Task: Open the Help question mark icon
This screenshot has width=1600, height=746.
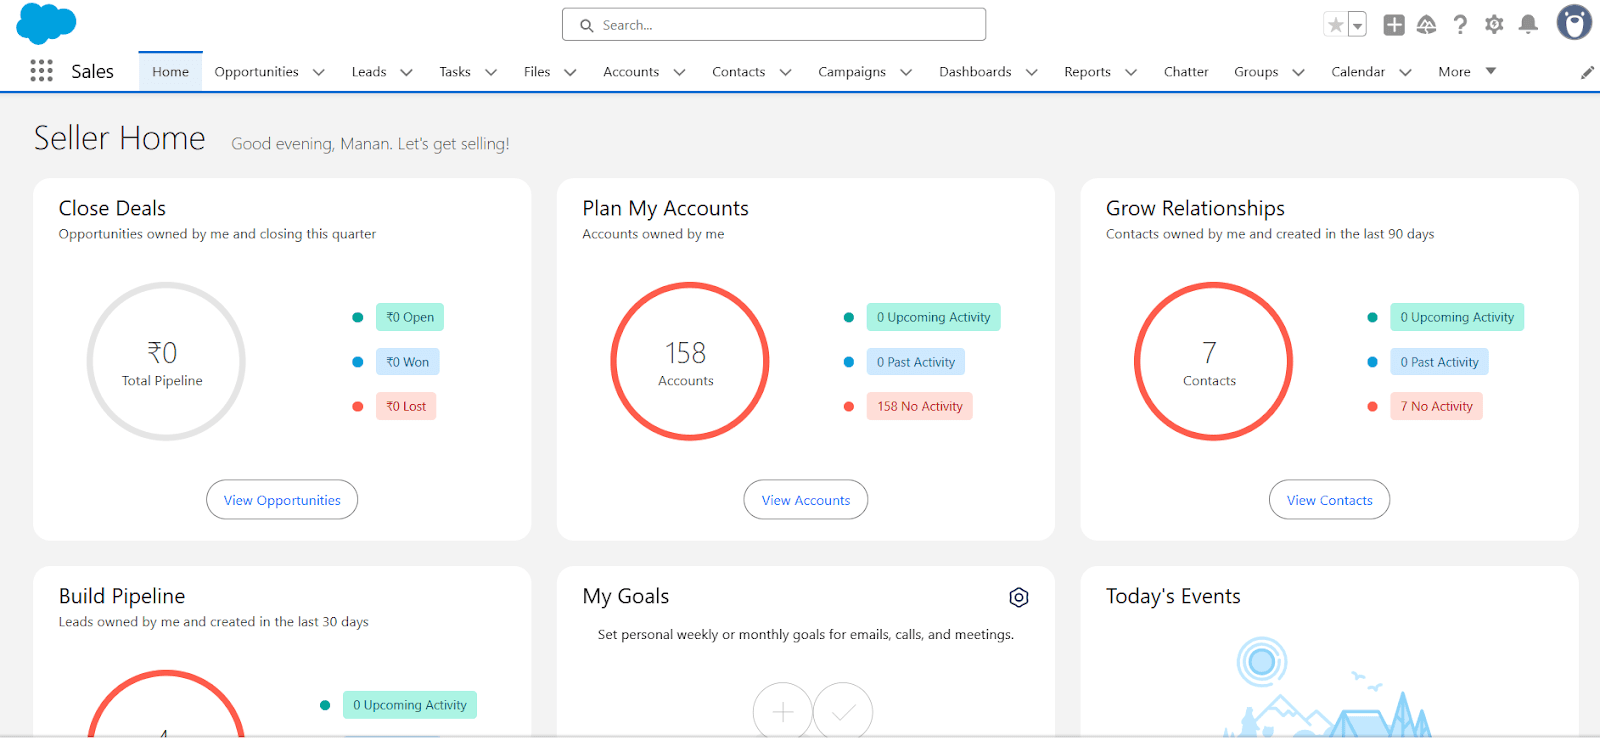Action: tap(1460, 25)
